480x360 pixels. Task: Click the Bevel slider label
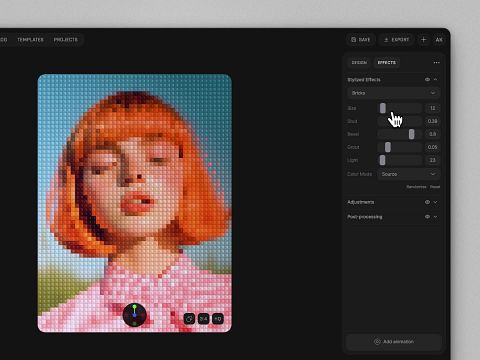point(353,134)
